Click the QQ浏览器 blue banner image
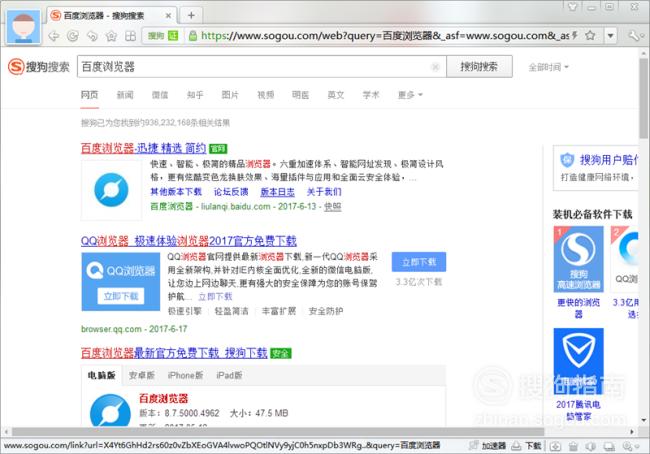Screen dimensions: 650x454 point(121,282)
